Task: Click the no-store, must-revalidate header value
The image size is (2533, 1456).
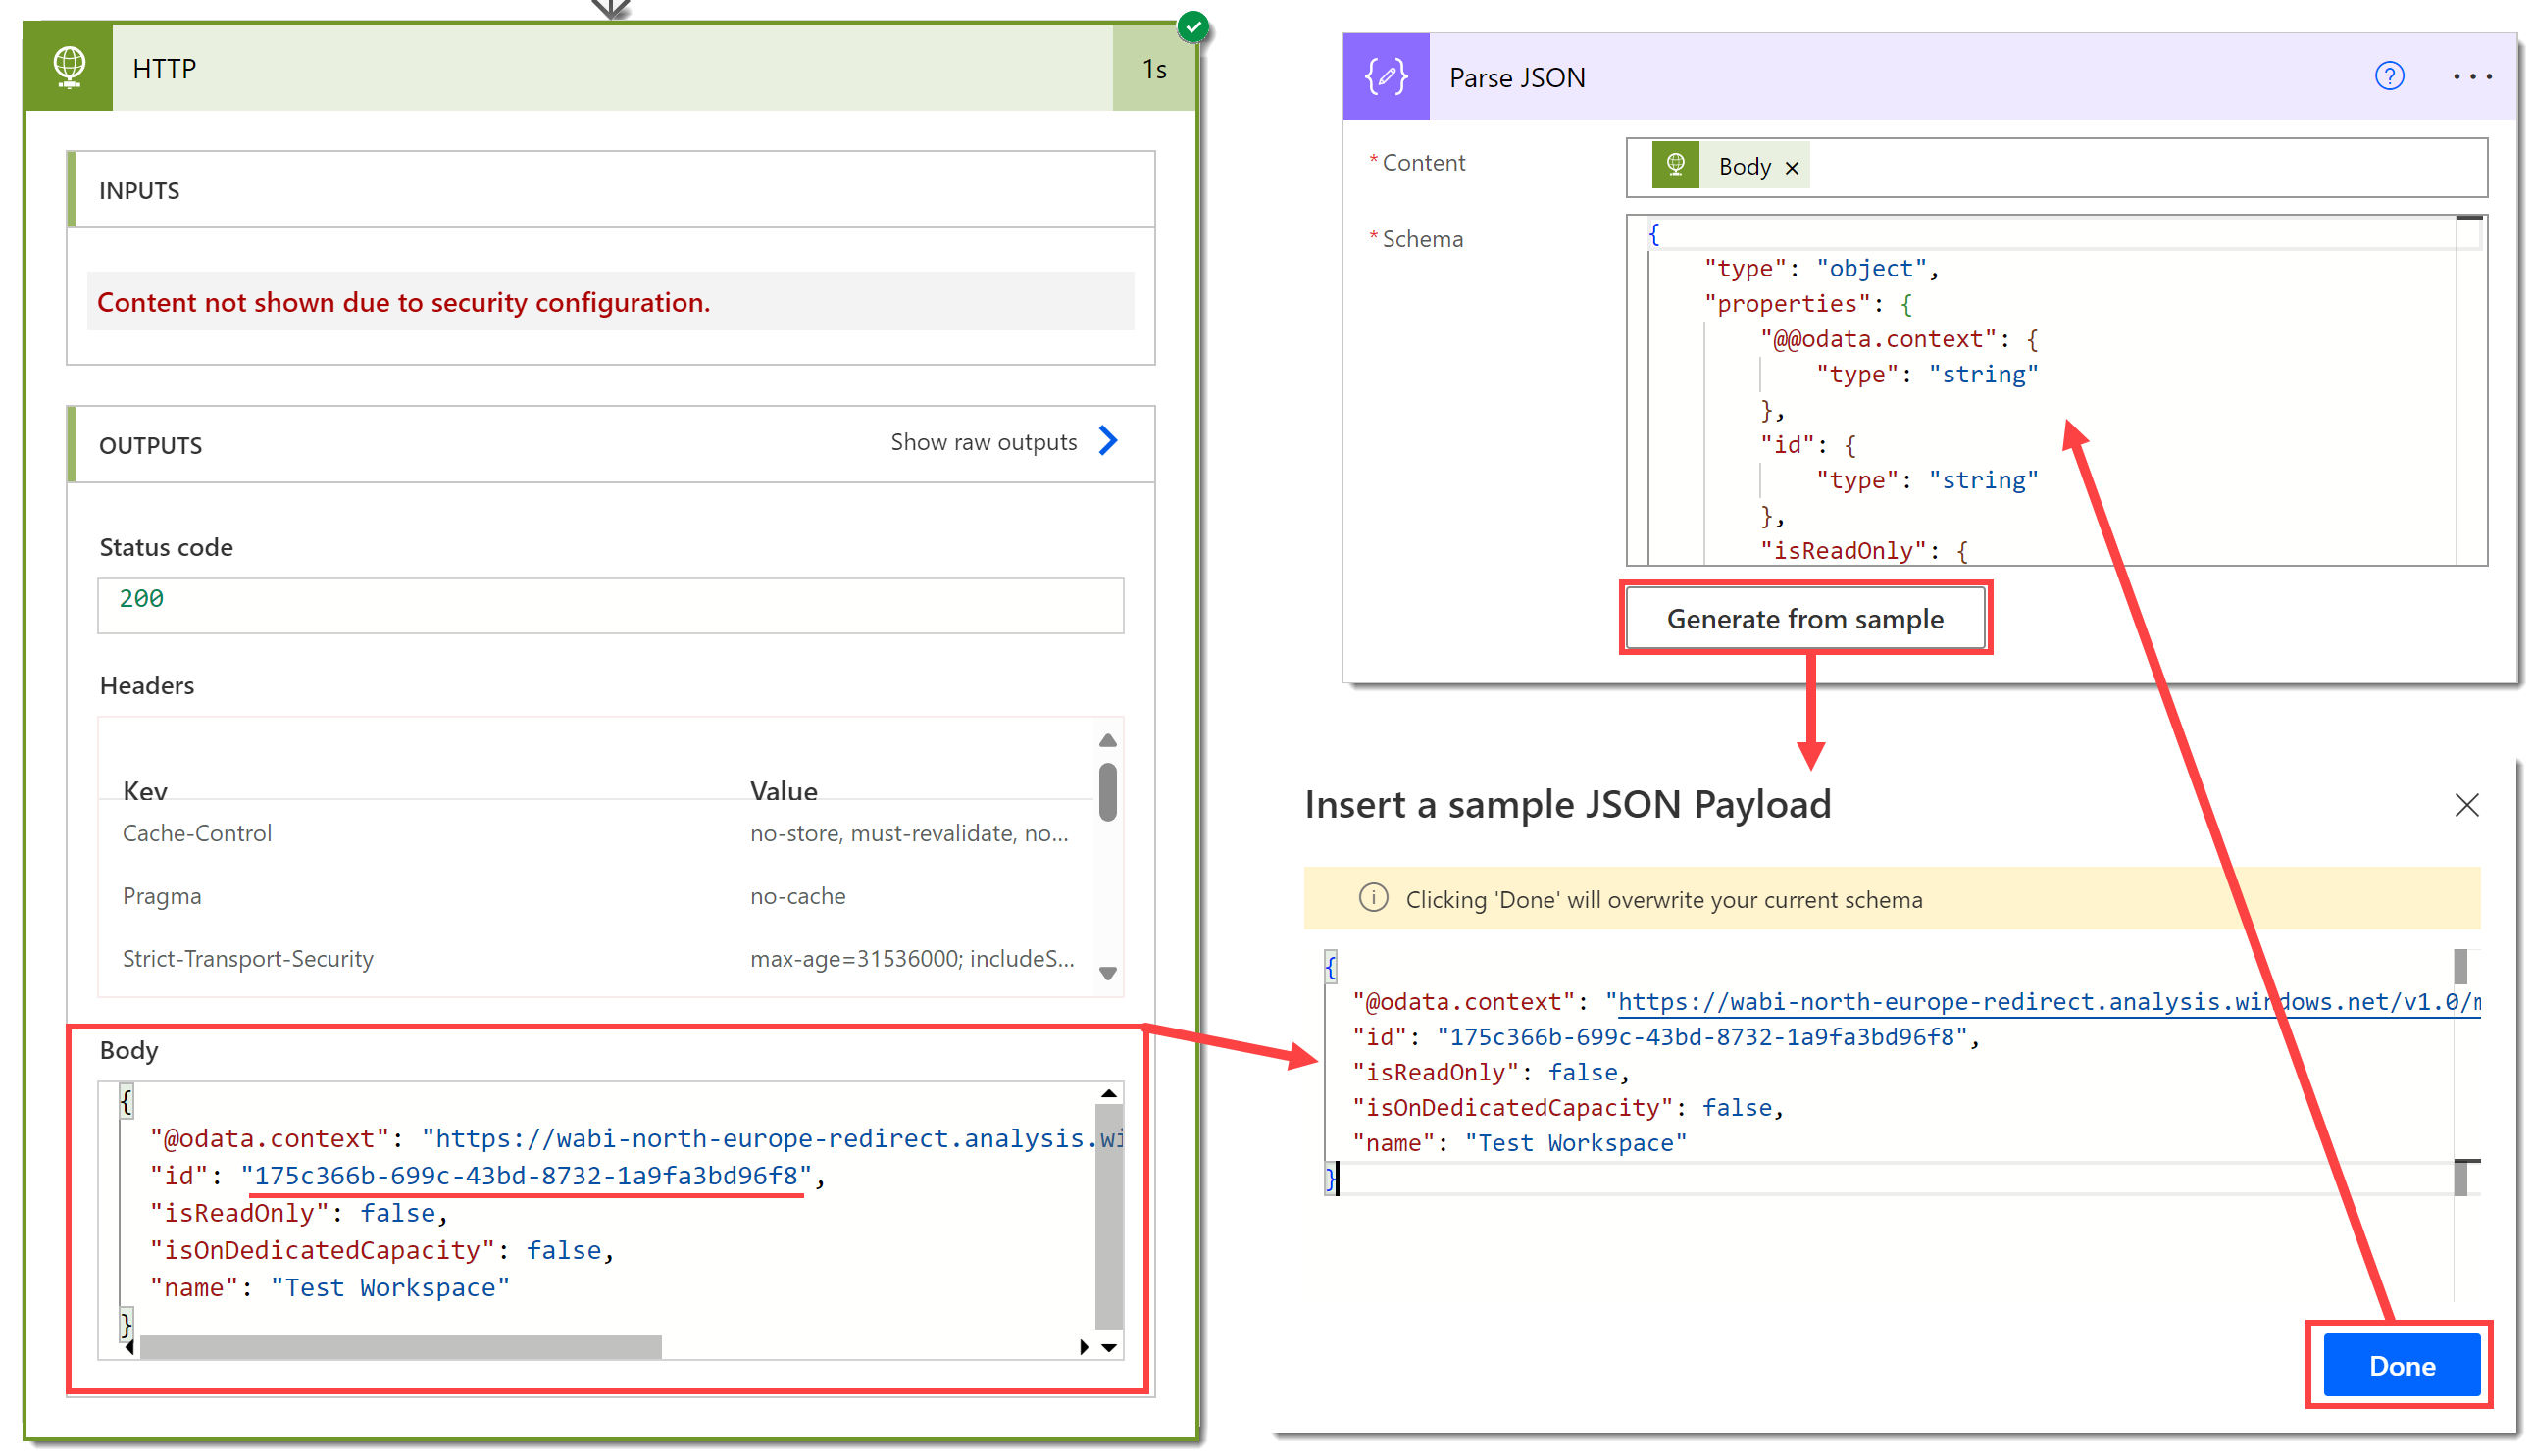Action: pyautogui.click(x=909, y=833)
